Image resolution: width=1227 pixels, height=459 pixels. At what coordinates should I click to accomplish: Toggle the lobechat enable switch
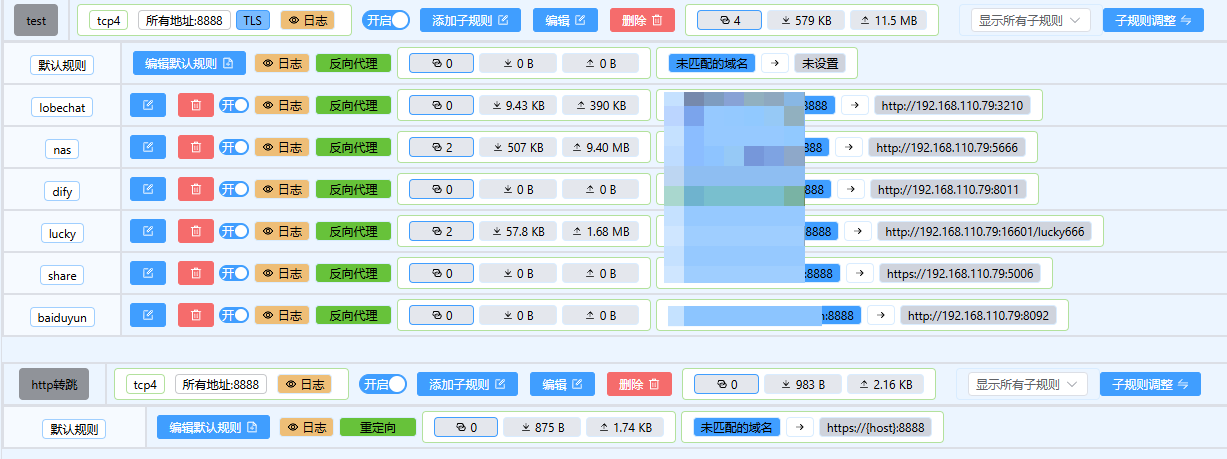[234, 105]
